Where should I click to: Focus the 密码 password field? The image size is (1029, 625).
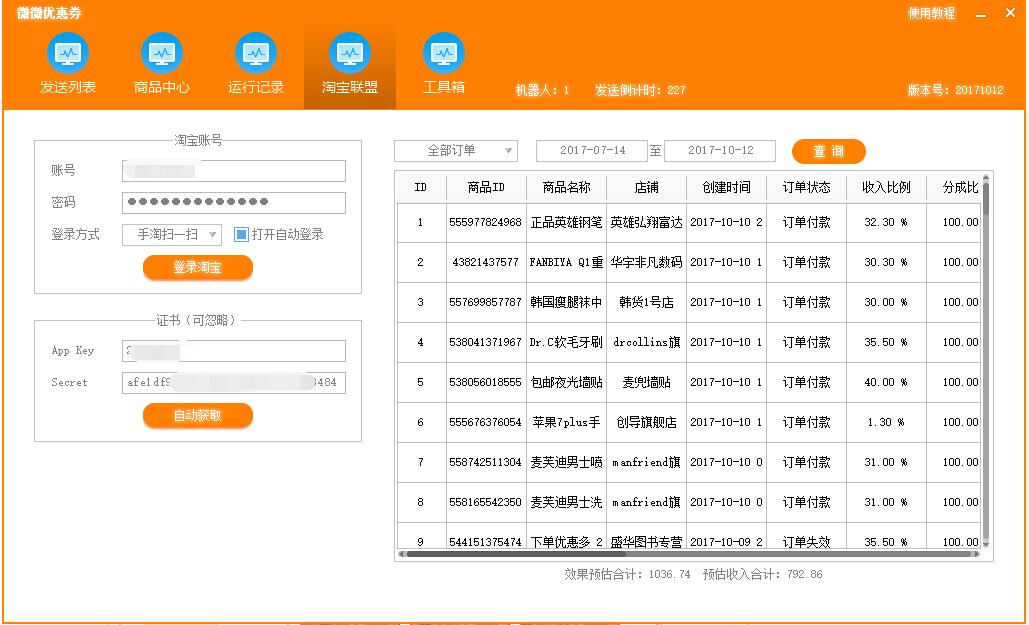233,201
